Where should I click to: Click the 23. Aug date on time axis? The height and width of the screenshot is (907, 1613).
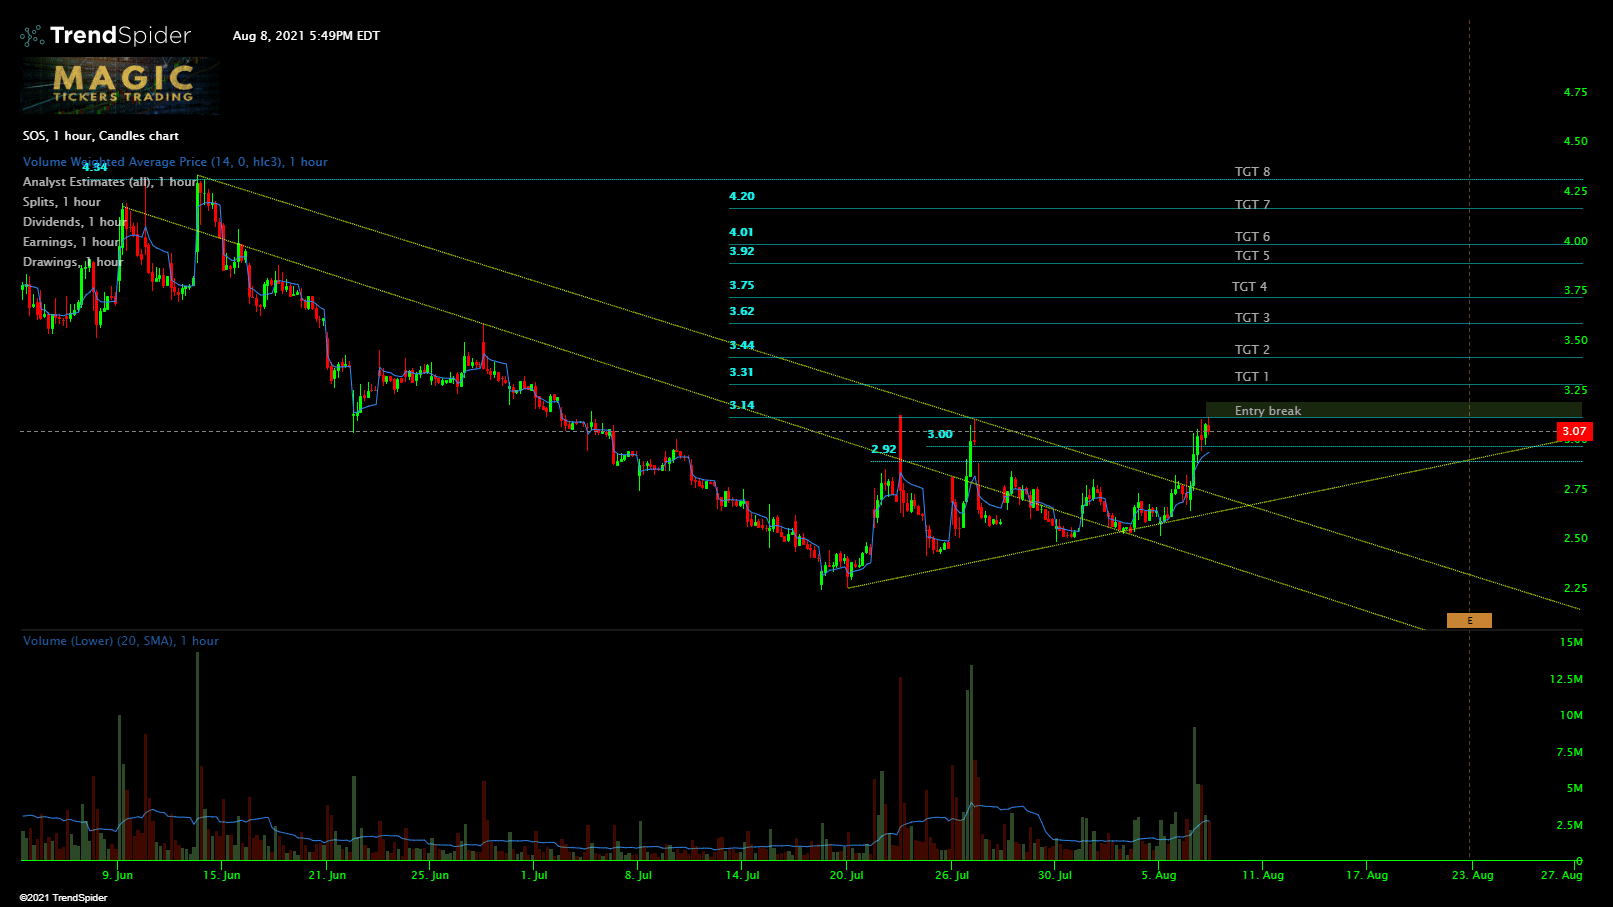coord(1473,875)
